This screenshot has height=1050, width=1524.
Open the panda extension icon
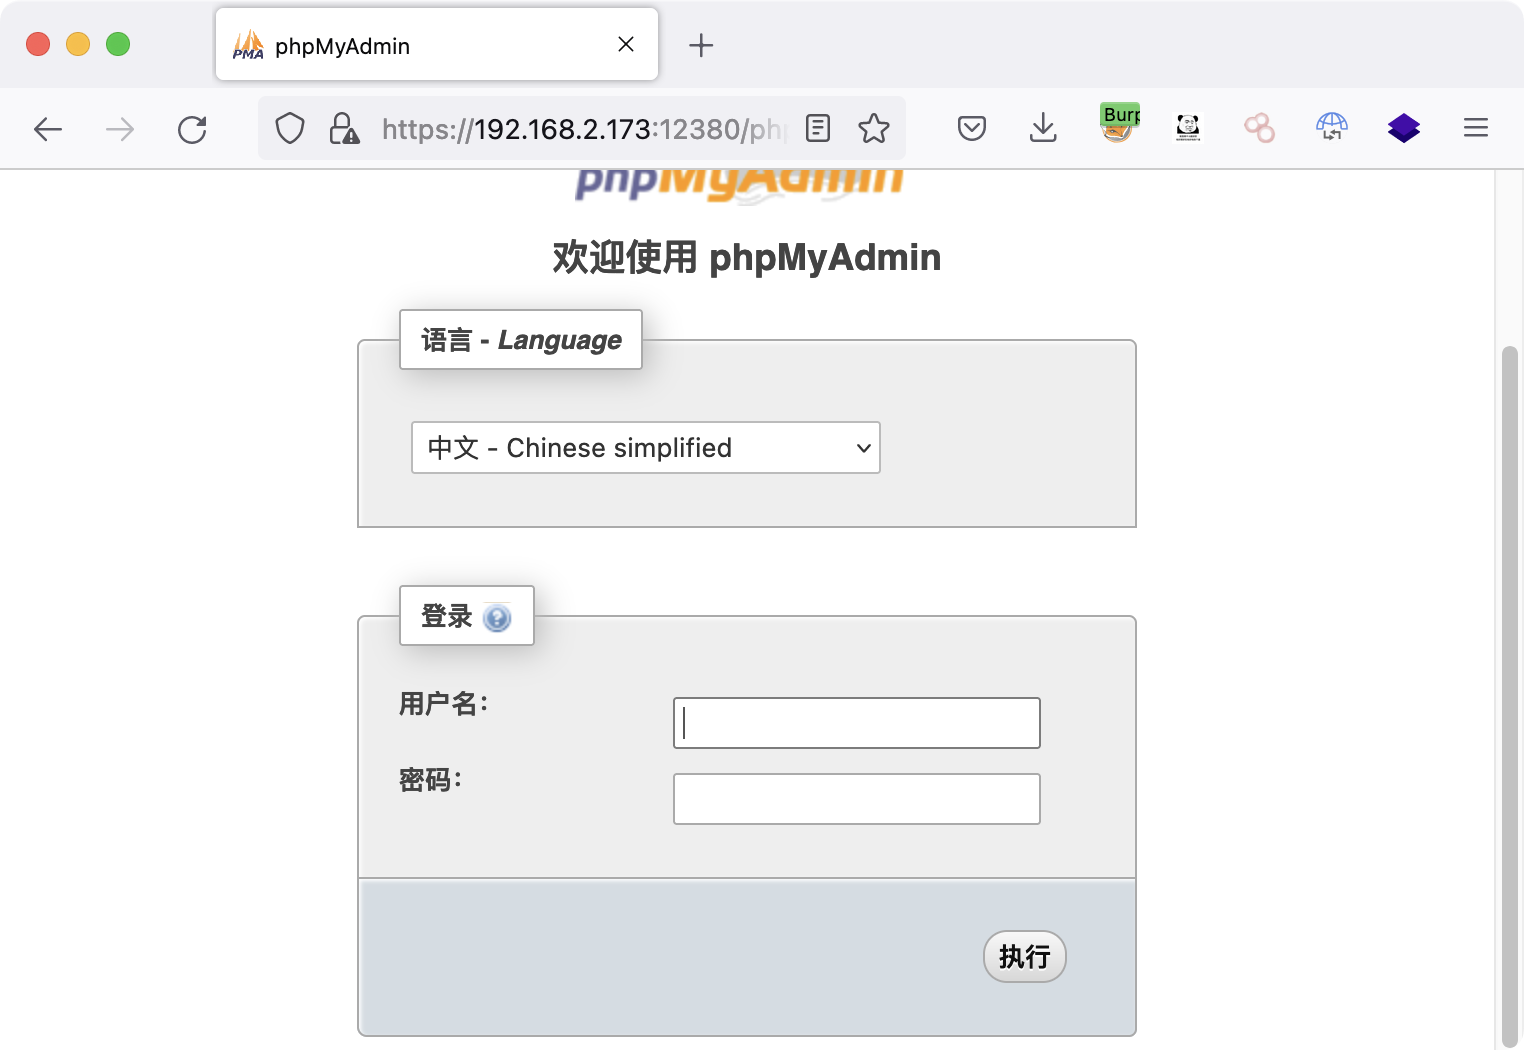pos(1188,127)
